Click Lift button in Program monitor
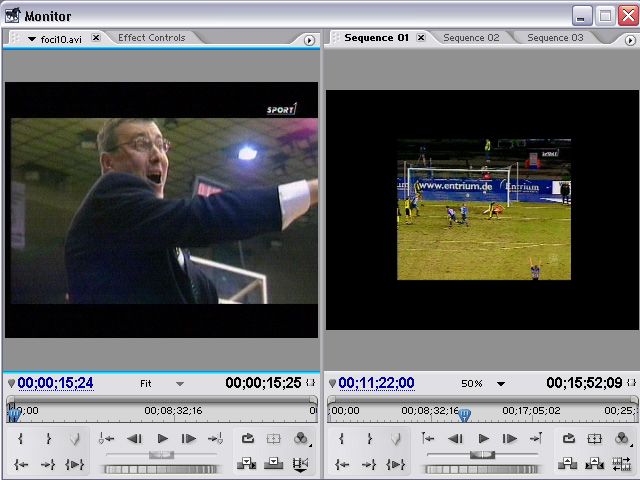 pyautogui.click(x=568, y=463)
